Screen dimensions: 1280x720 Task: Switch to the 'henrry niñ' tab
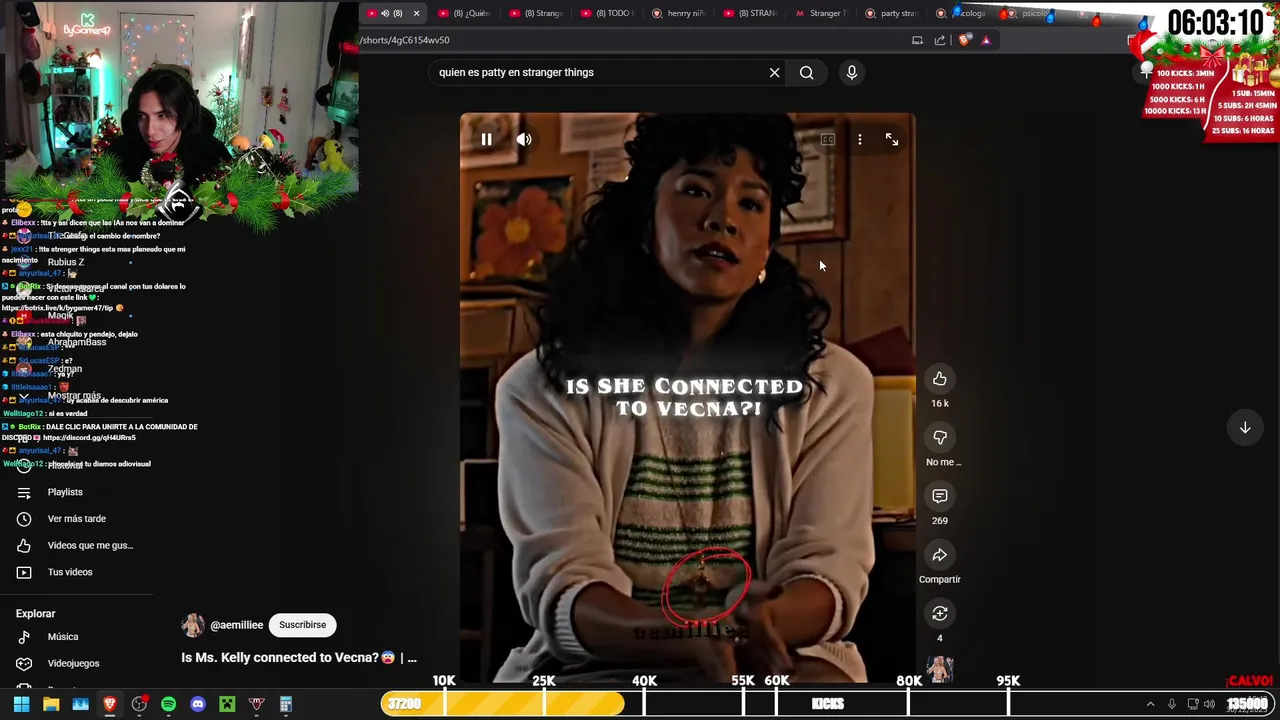pyautogui.click(x=680, y=13)
